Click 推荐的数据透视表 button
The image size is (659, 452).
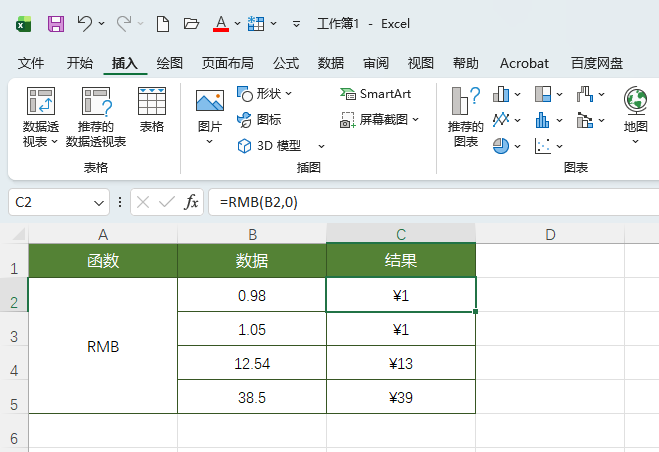pyautogui.click(x=96, y=117)
